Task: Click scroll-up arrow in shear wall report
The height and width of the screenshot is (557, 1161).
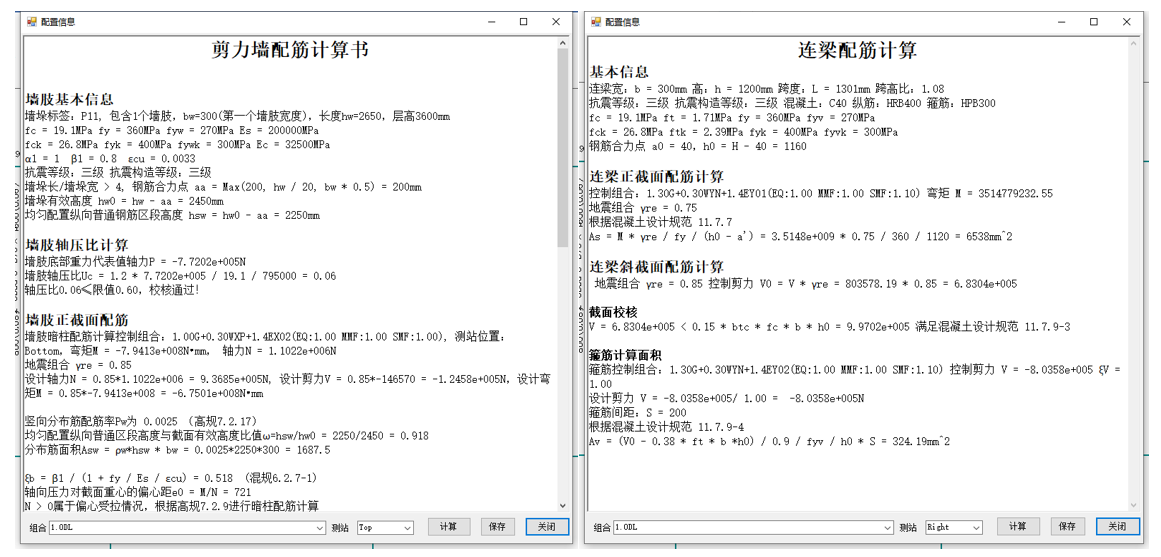Action: (563, 45)
